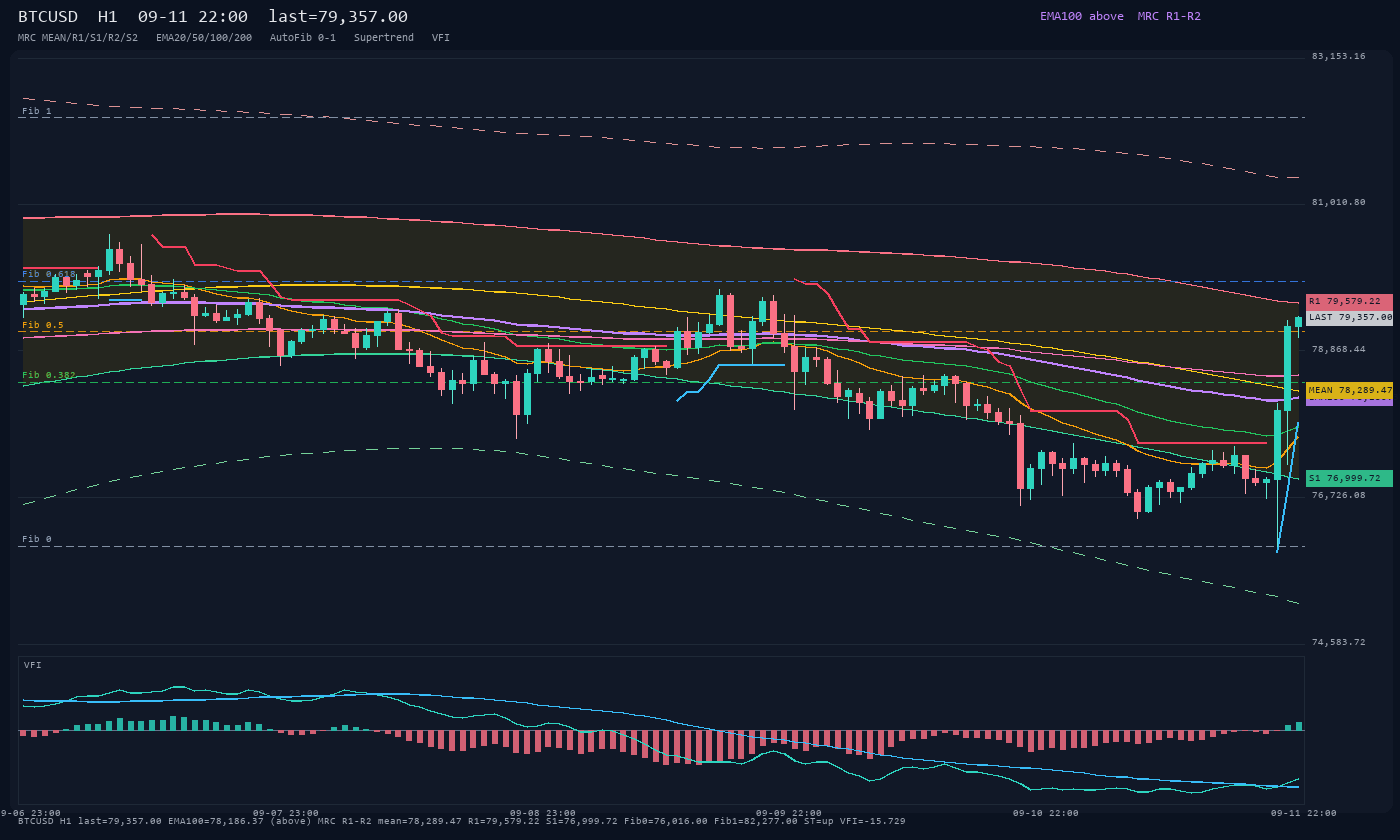Screen dimensions: 1400x840
Task: Click the LAST 79,357.00 price tag
Action: (1349, 317)
